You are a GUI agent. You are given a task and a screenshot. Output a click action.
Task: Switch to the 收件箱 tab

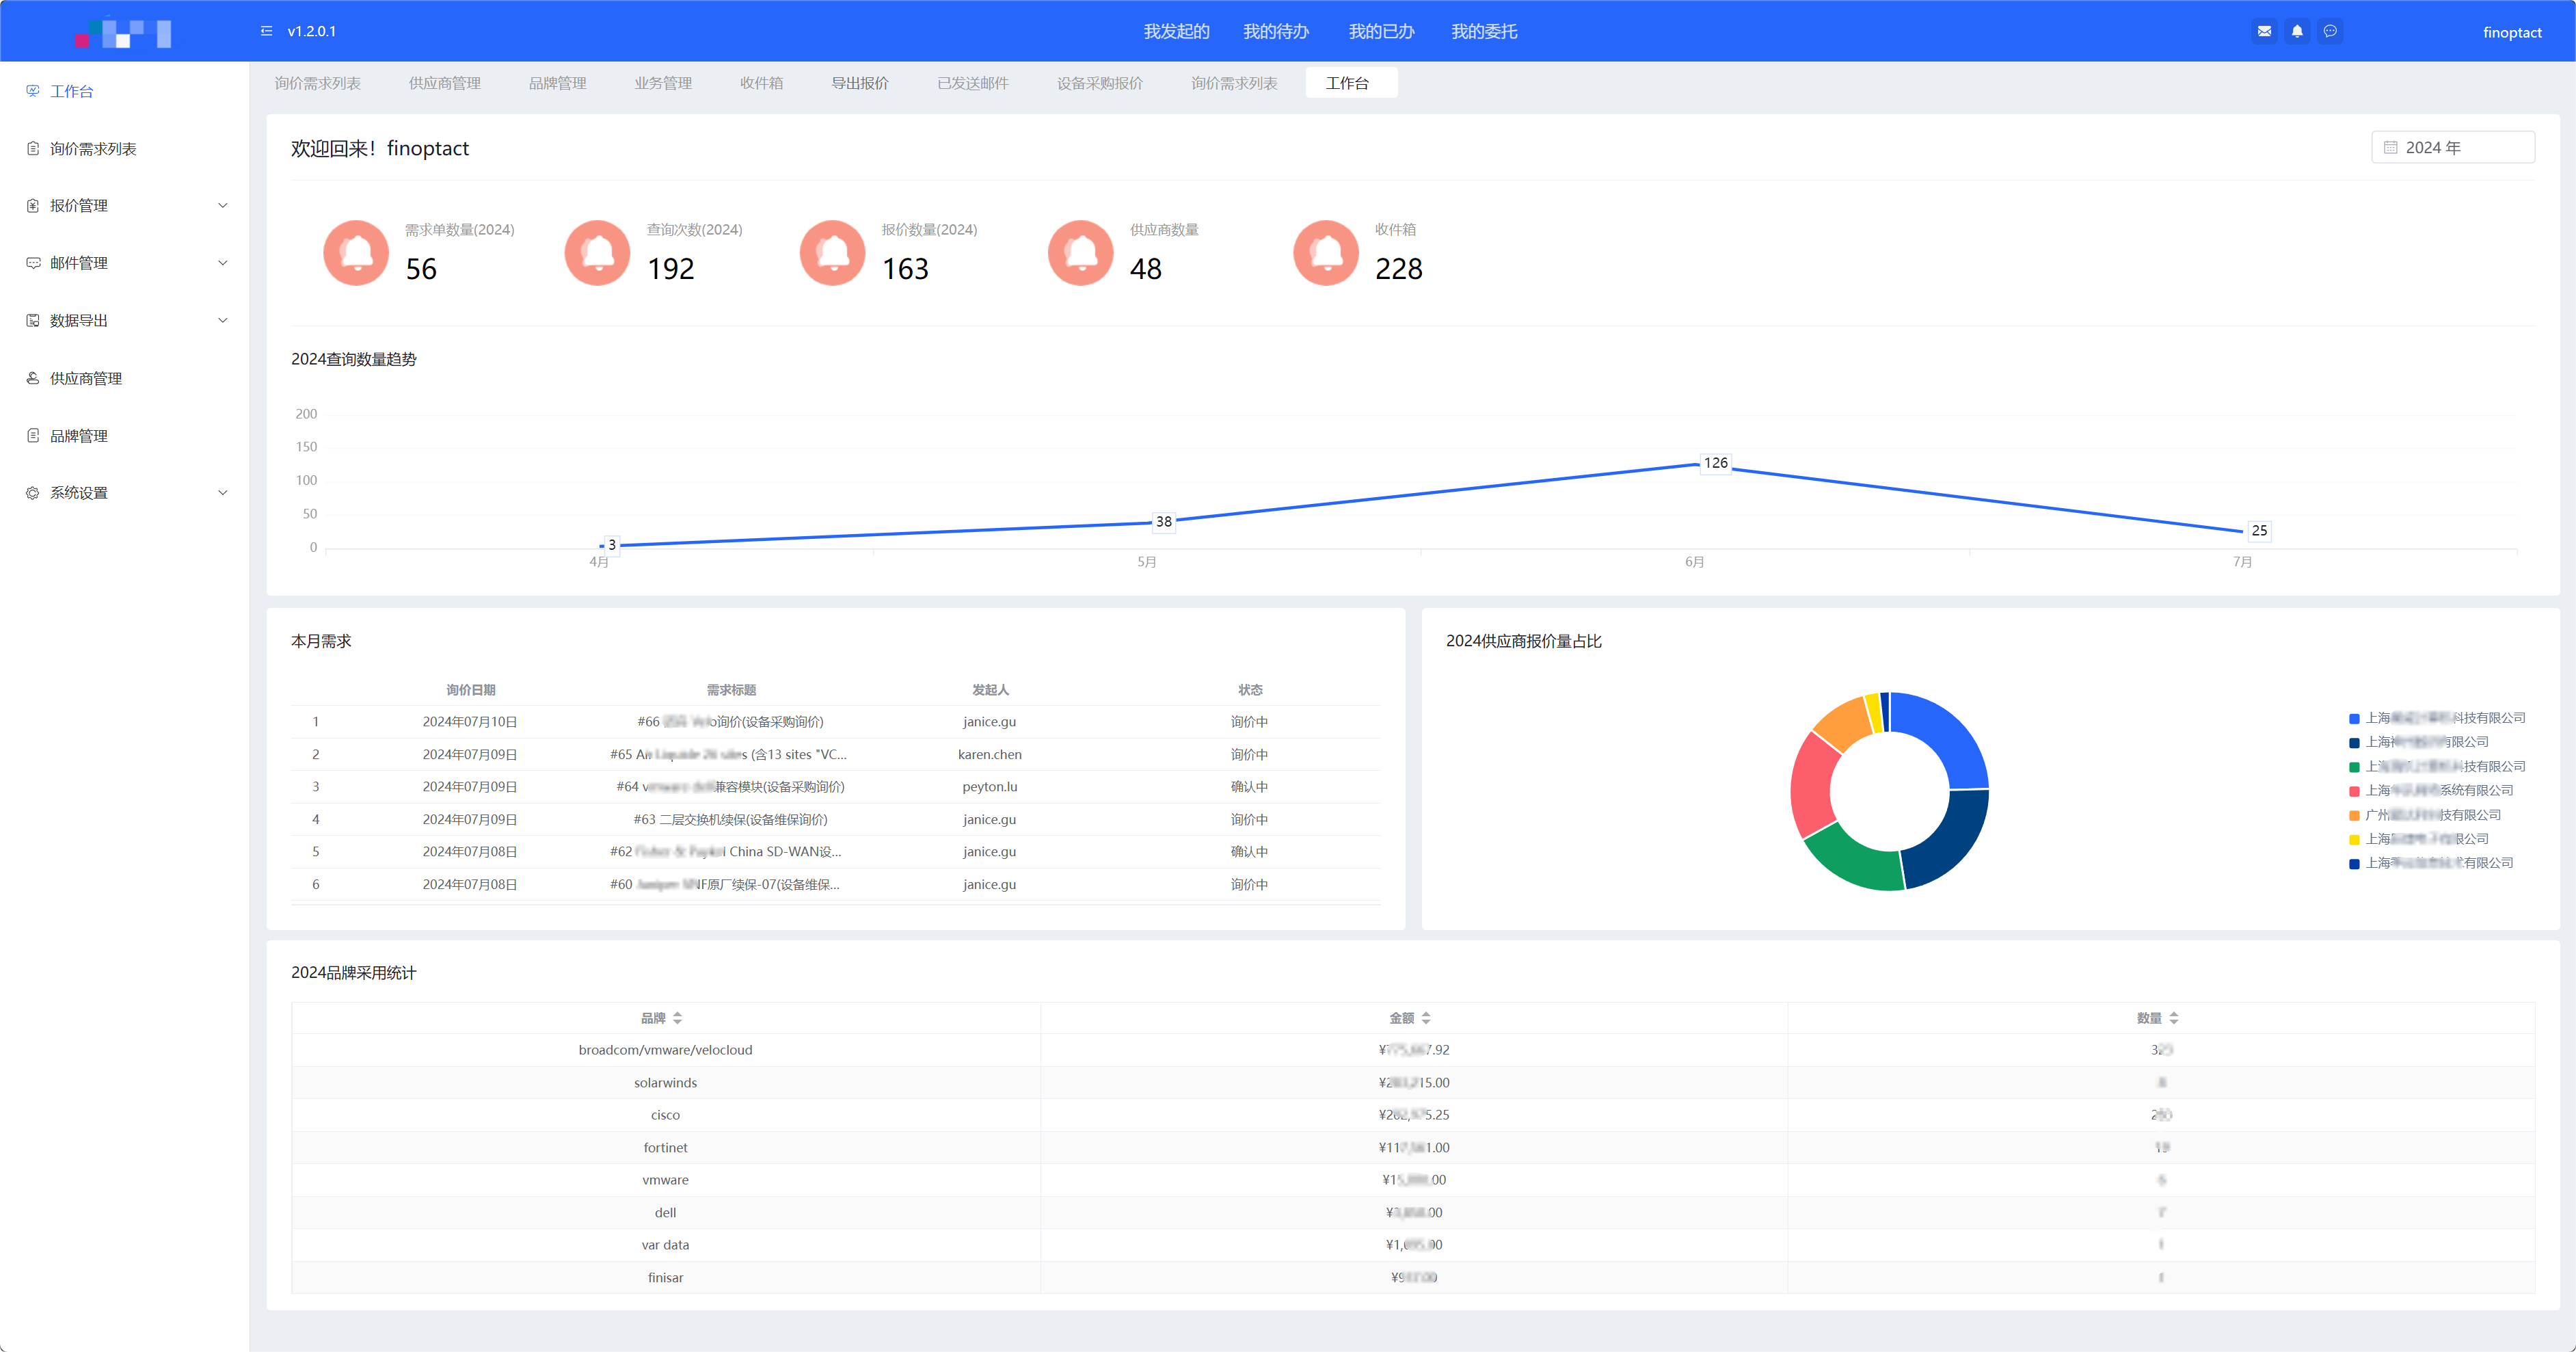point(761,83)
